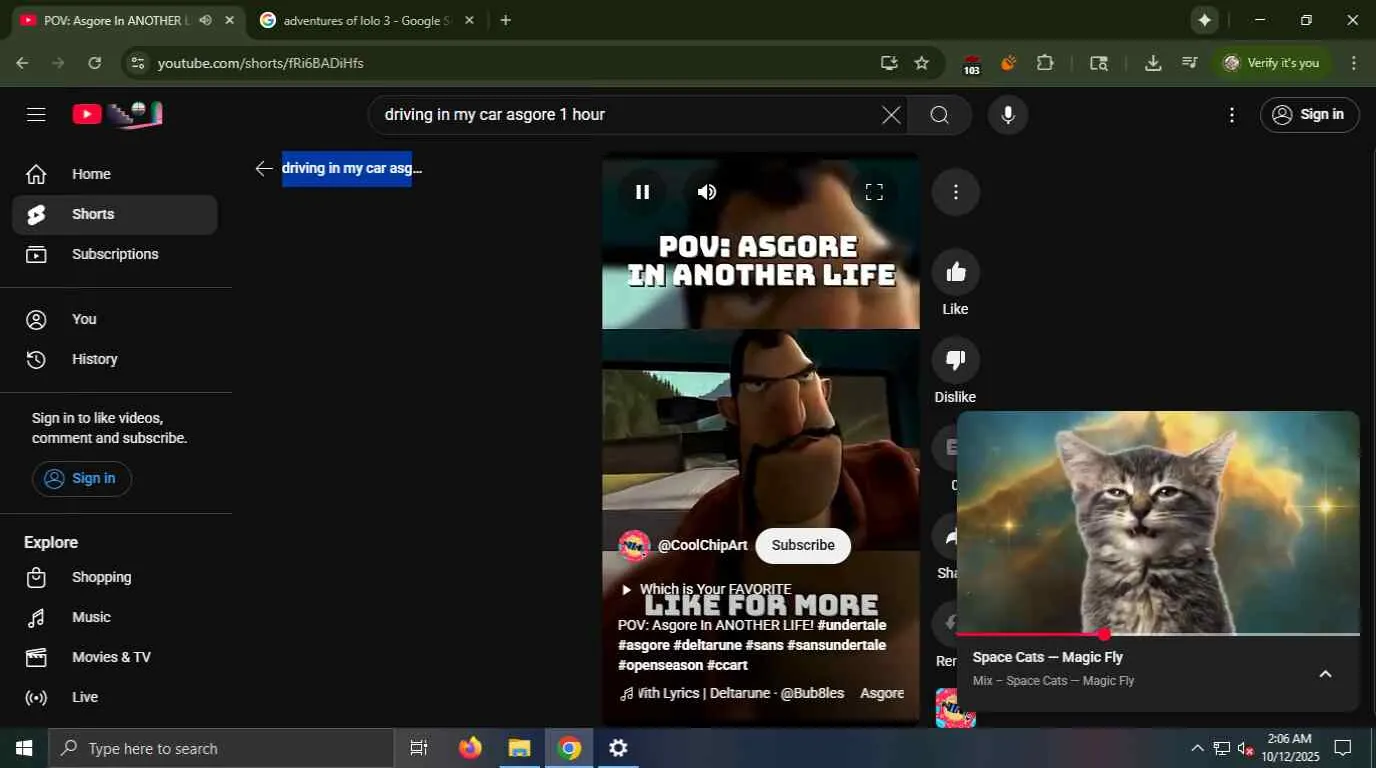
Task: Open the Chrome three-dot menu
Action: (1353, 63)
